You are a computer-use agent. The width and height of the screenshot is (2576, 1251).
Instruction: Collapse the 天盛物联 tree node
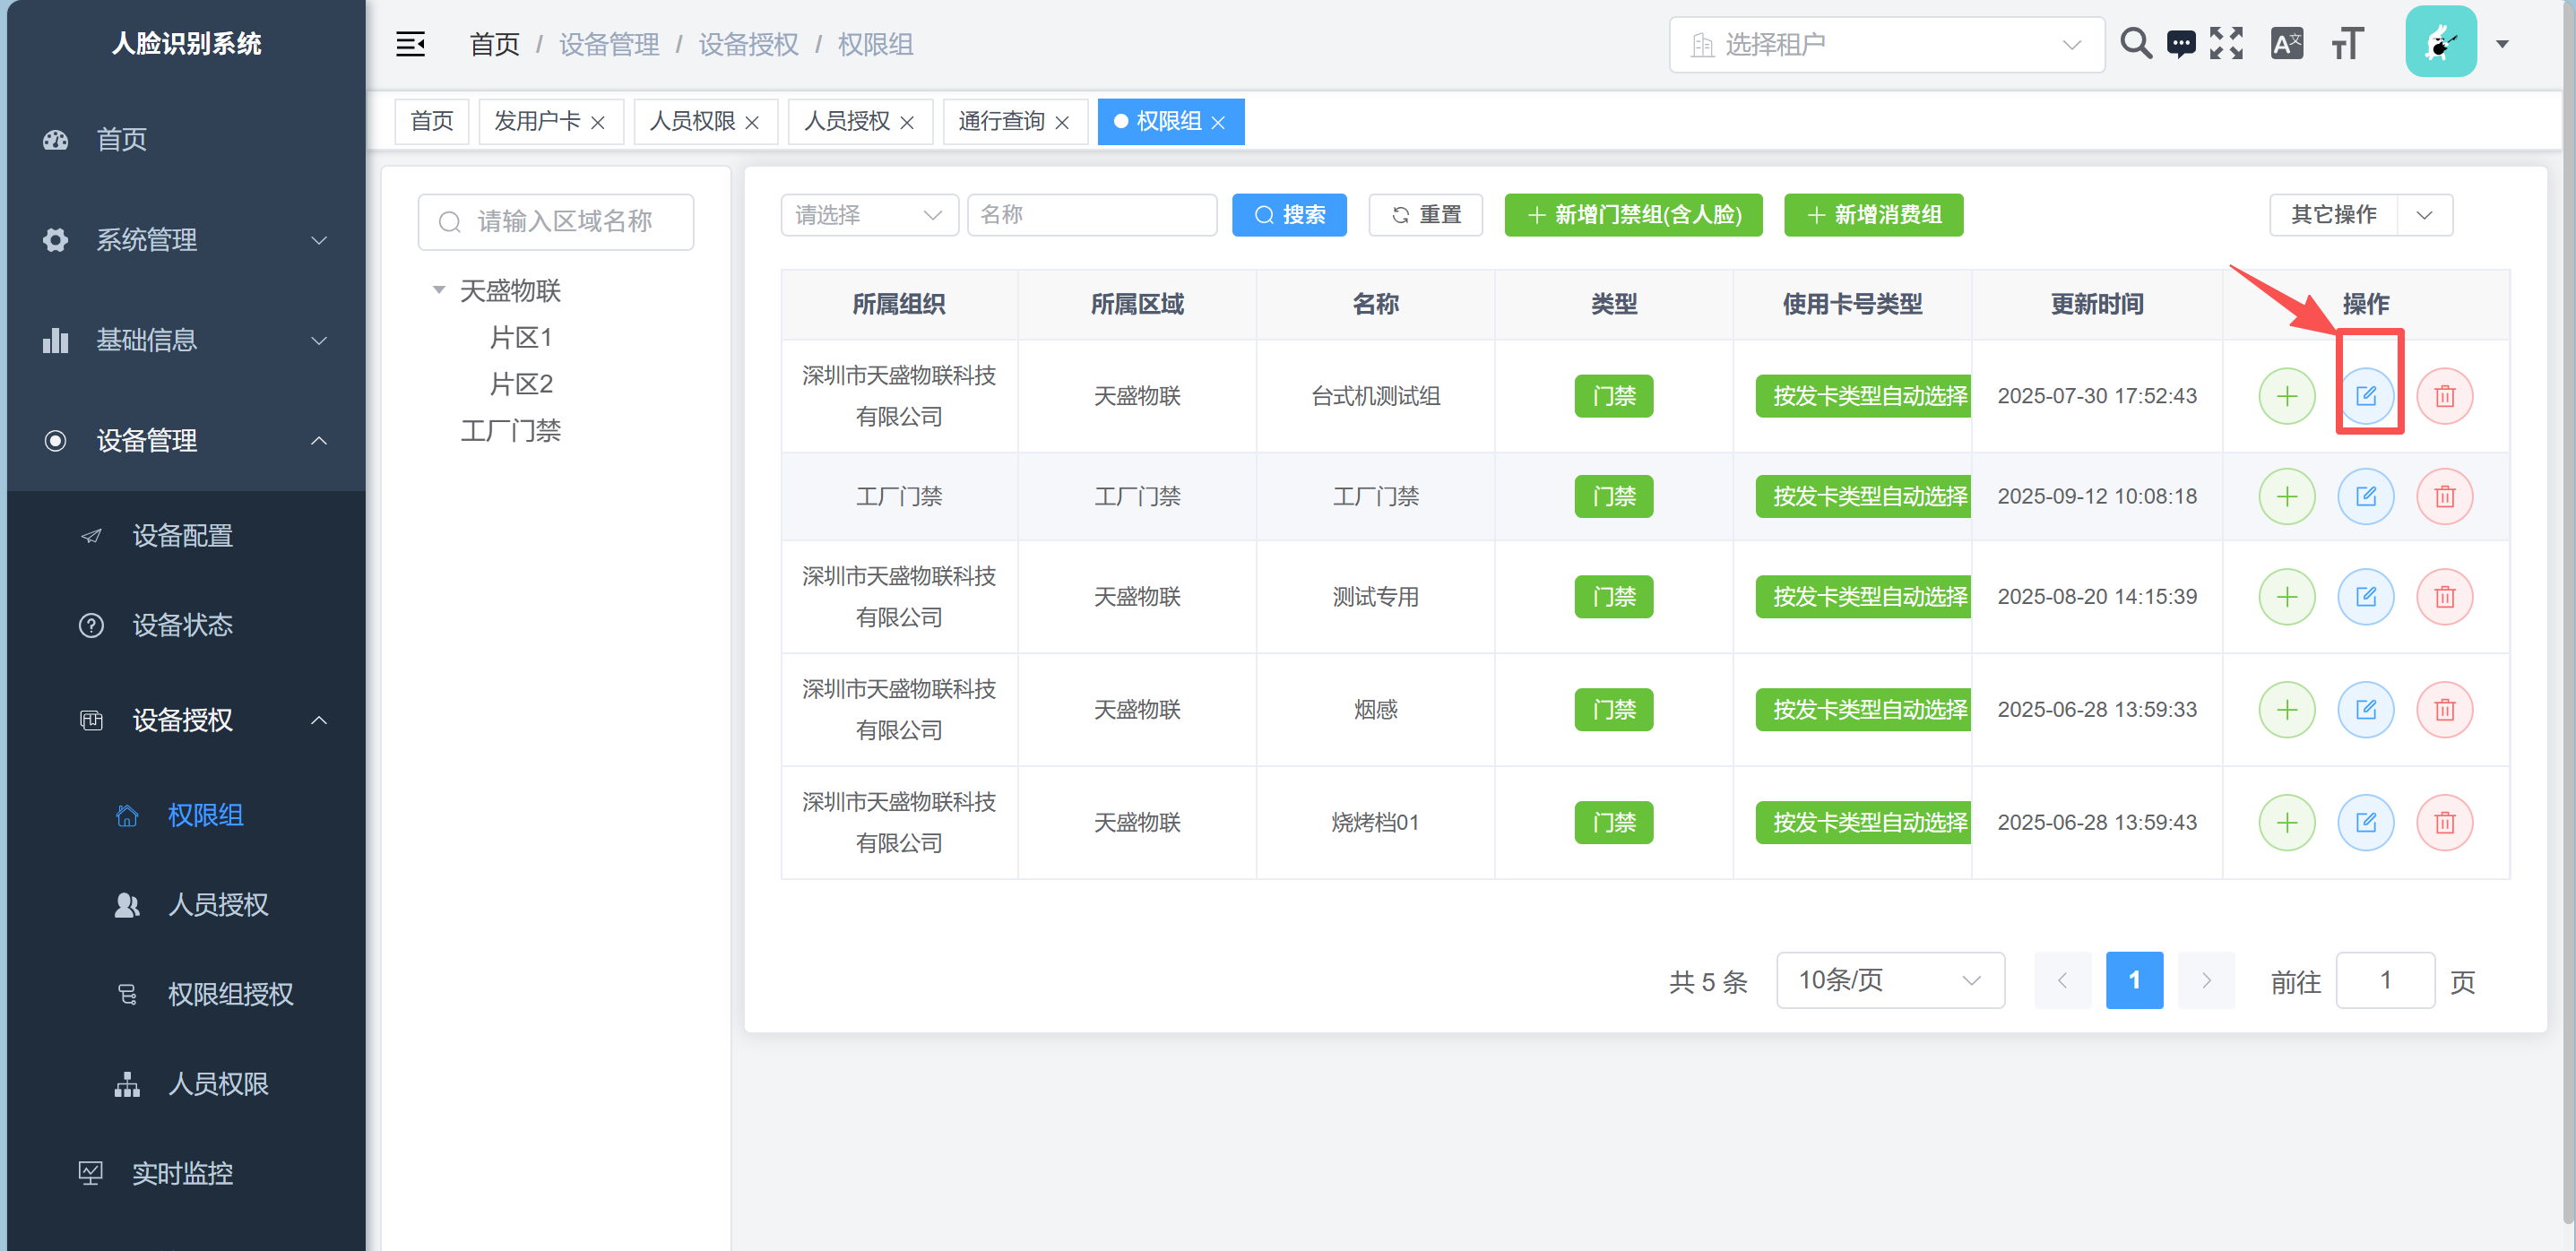pyautogui.click(x=438, y=291)
